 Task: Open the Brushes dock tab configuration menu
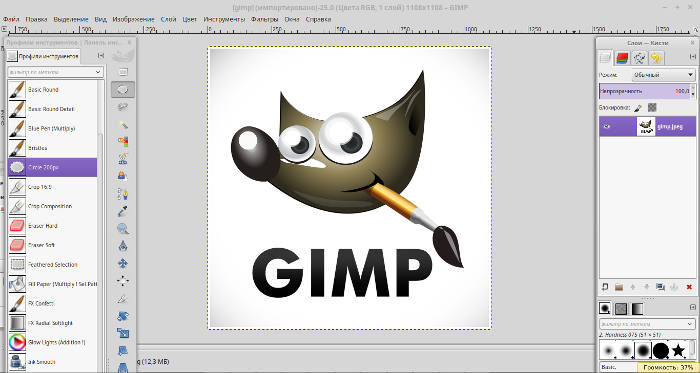coord(692,307)
